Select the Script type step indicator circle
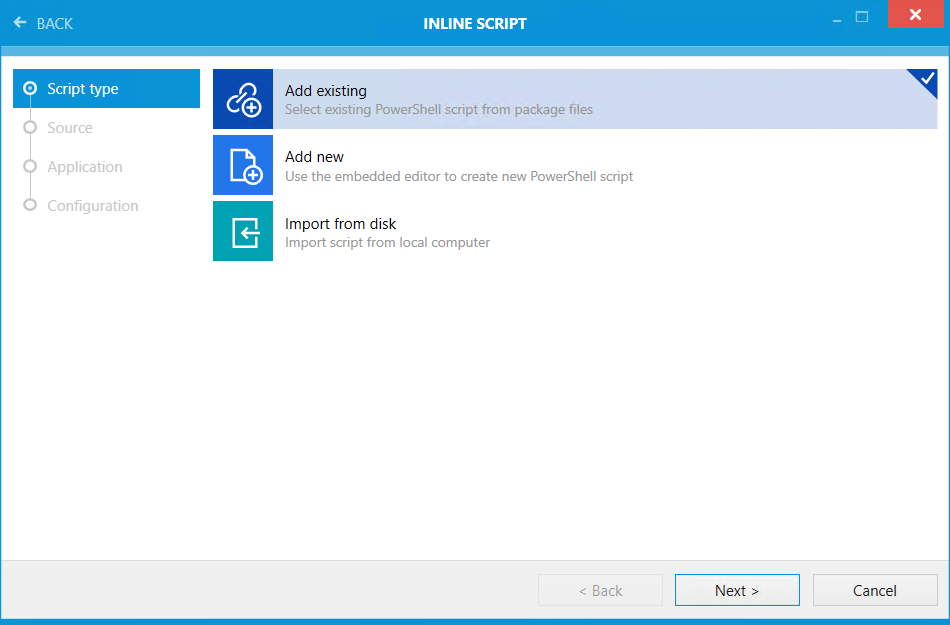This screenshot has width=950, height=625. (x=31, y=88)
